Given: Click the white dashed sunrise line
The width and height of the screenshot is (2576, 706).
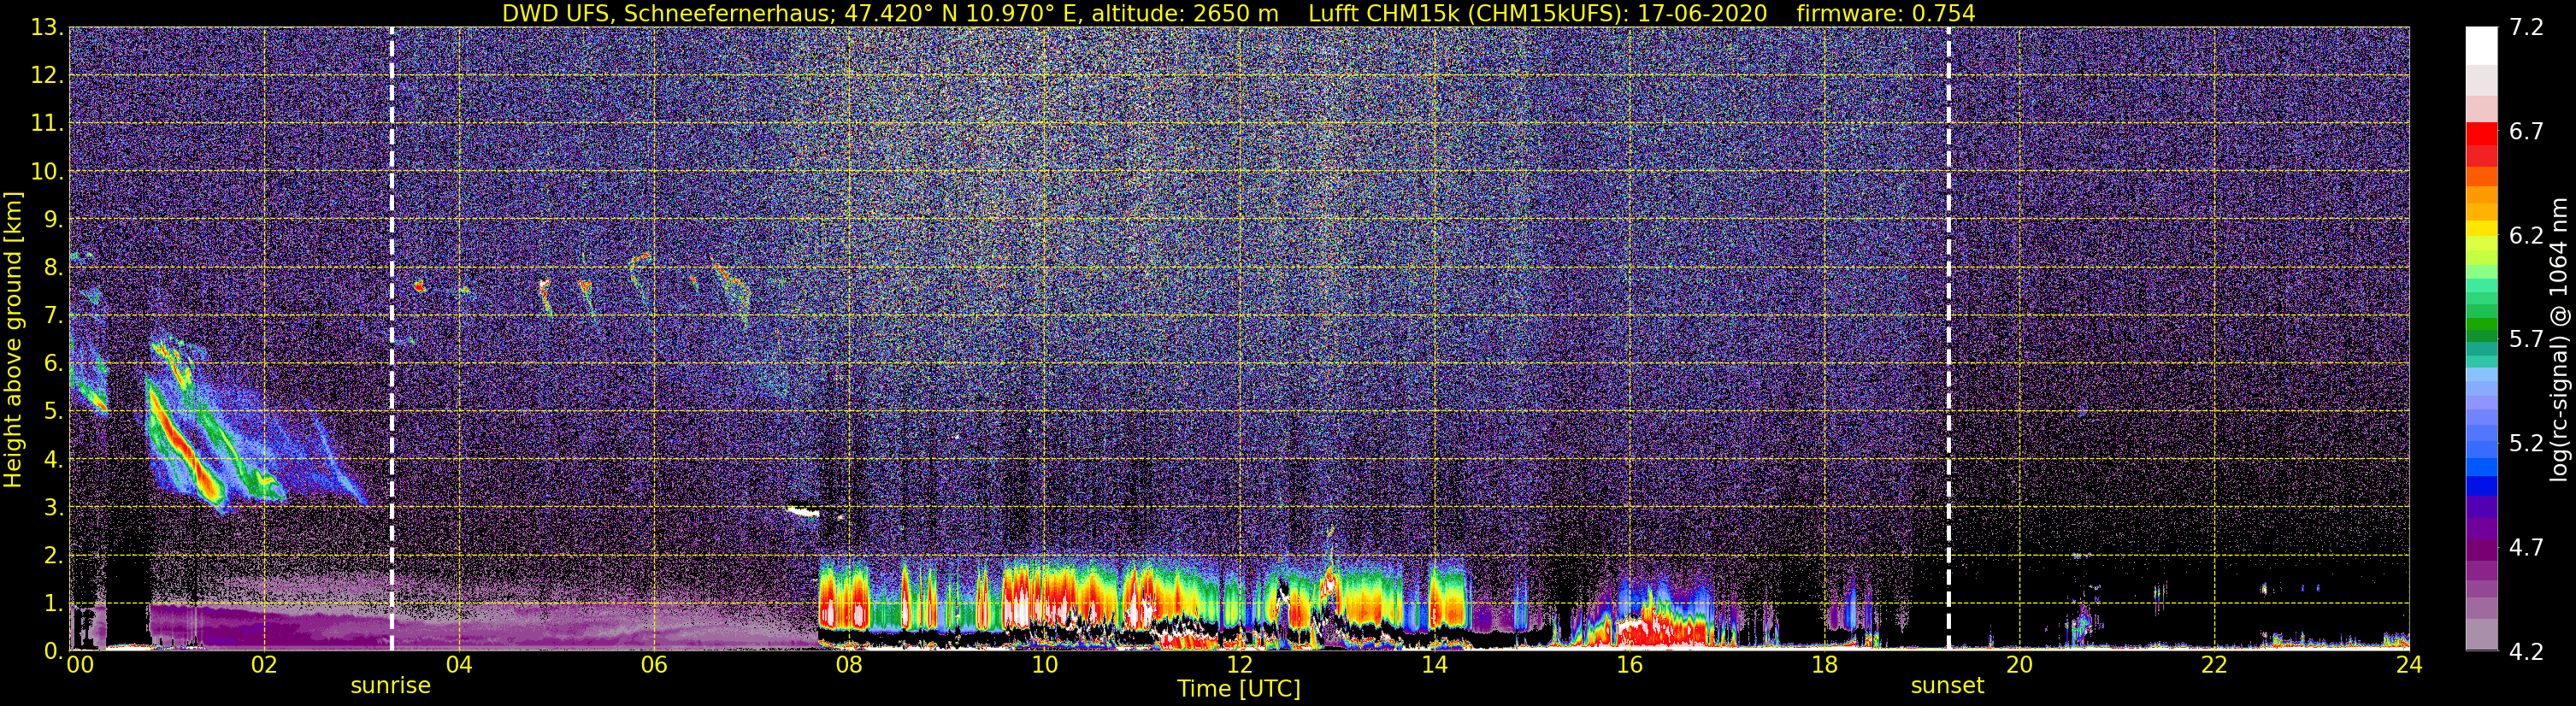Looking at the screenshot, I should point(391,339).
